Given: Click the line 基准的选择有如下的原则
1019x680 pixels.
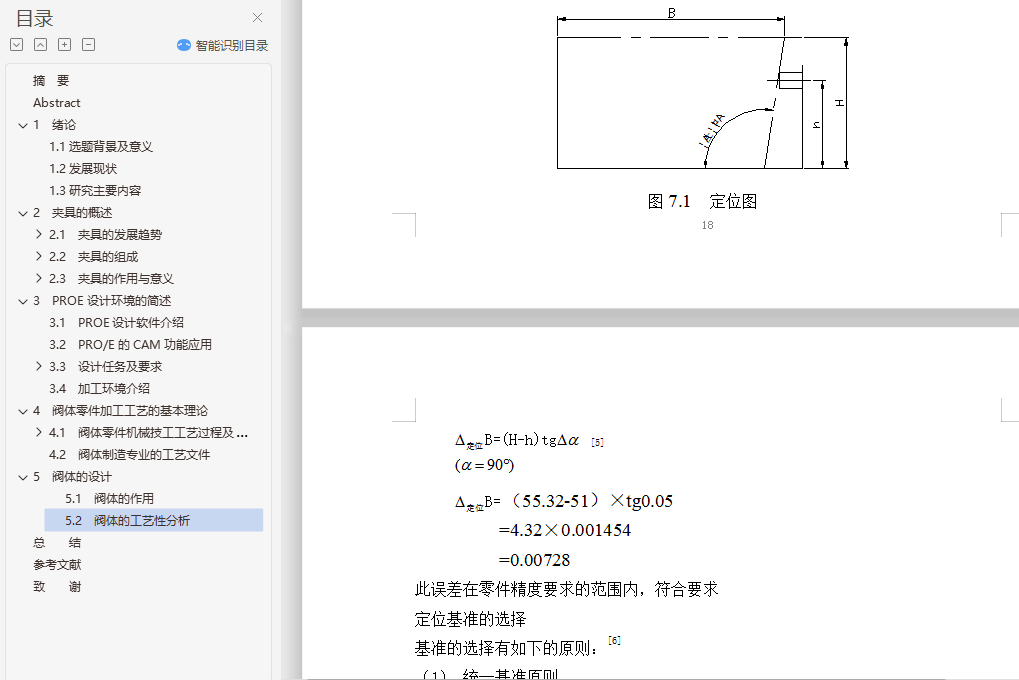Looking at the screenshot, I should pyautogui.click(x=507, y=648).
